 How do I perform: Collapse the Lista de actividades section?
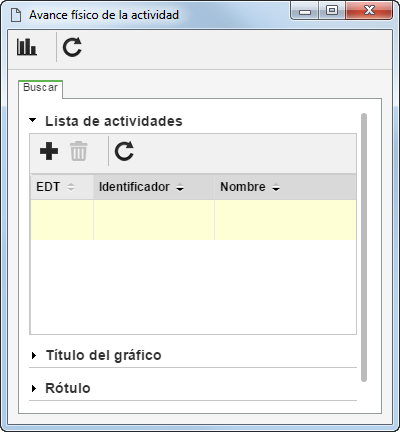point(33,120)
